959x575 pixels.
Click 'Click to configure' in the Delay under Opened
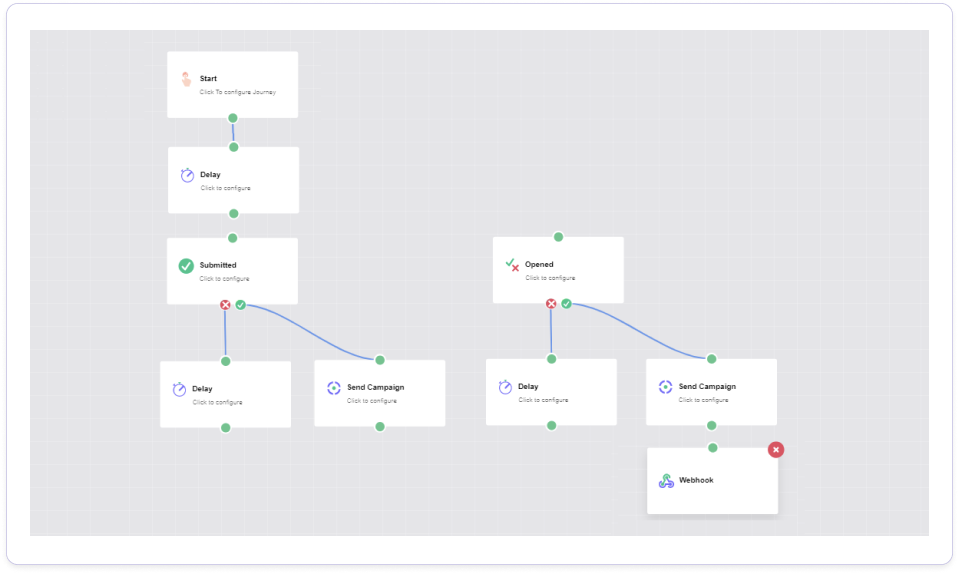pyautogui.click(x=543, y=401)
